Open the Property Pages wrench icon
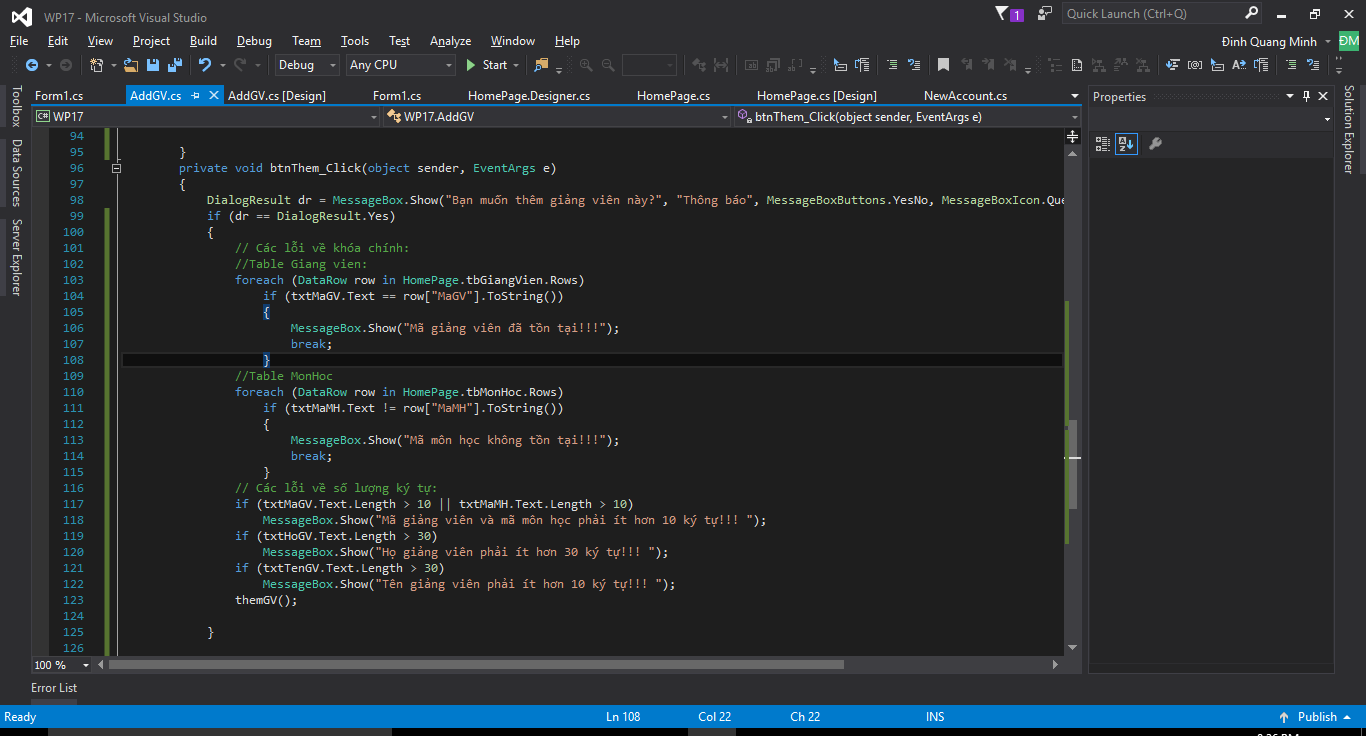 coord(1155,144)
